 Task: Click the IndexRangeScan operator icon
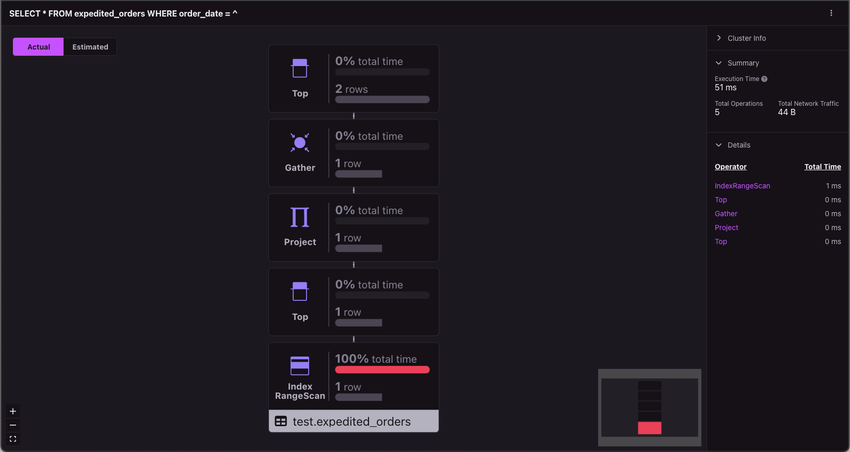pyautogui.click(x=300, y=366)
